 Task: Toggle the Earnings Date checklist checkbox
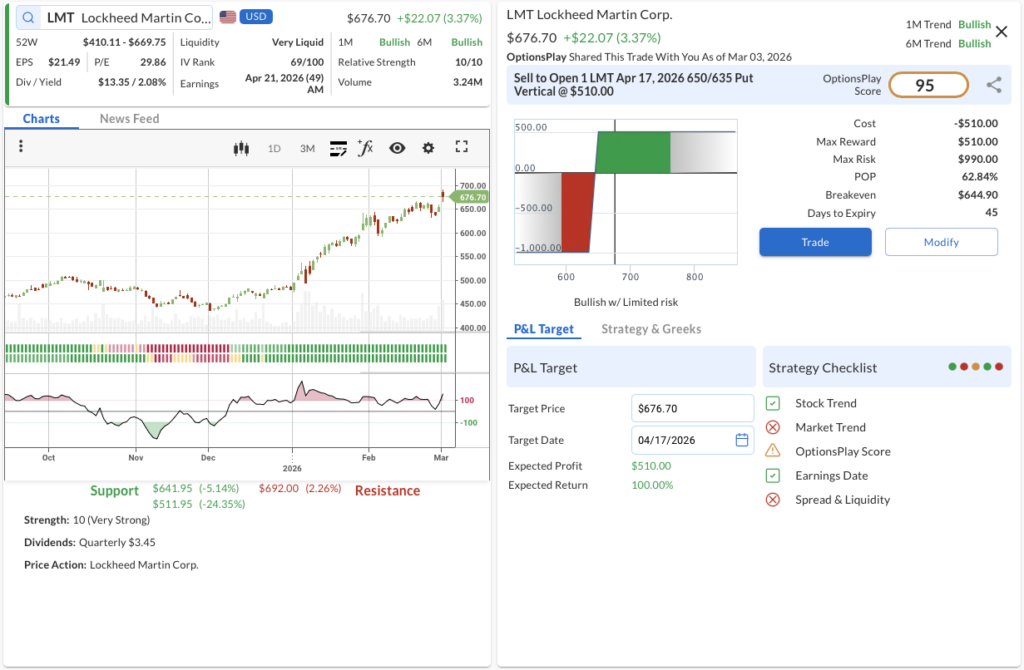pos(773,476)
